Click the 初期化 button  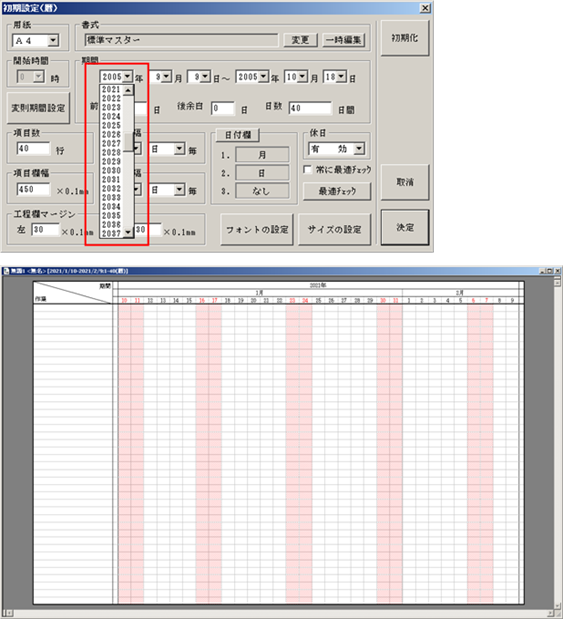pyautogui.click(x=405, y=38)
